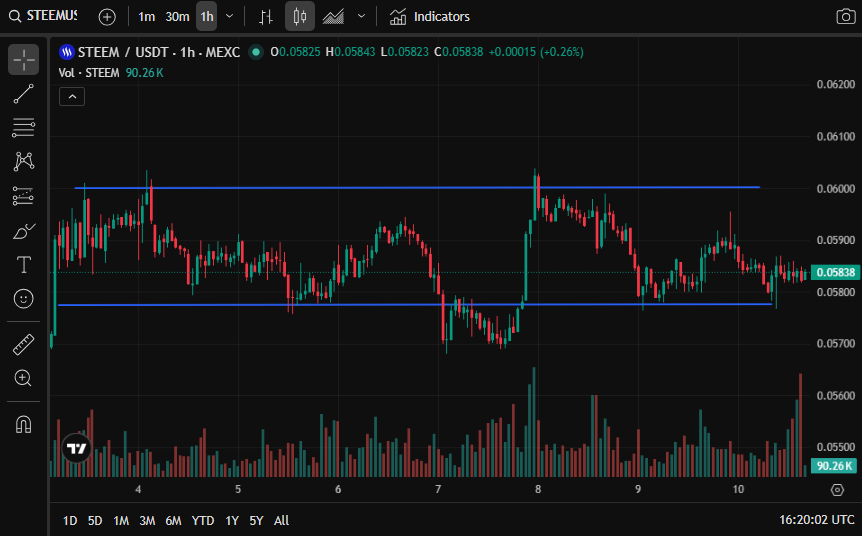The width and height of the screenshot is (862, 536).
Task: Set range to All
Action: pos(281,521)
